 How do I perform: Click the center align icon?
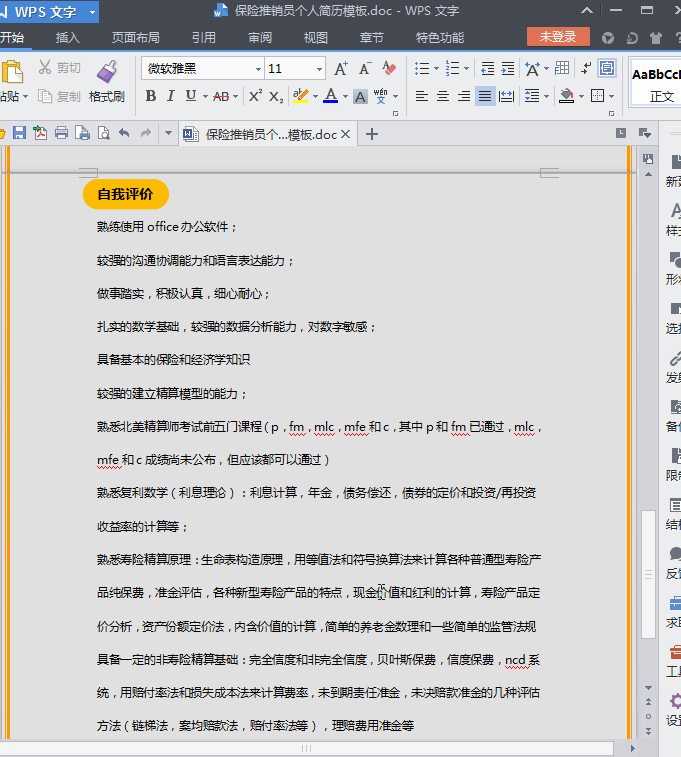[442, 96]
